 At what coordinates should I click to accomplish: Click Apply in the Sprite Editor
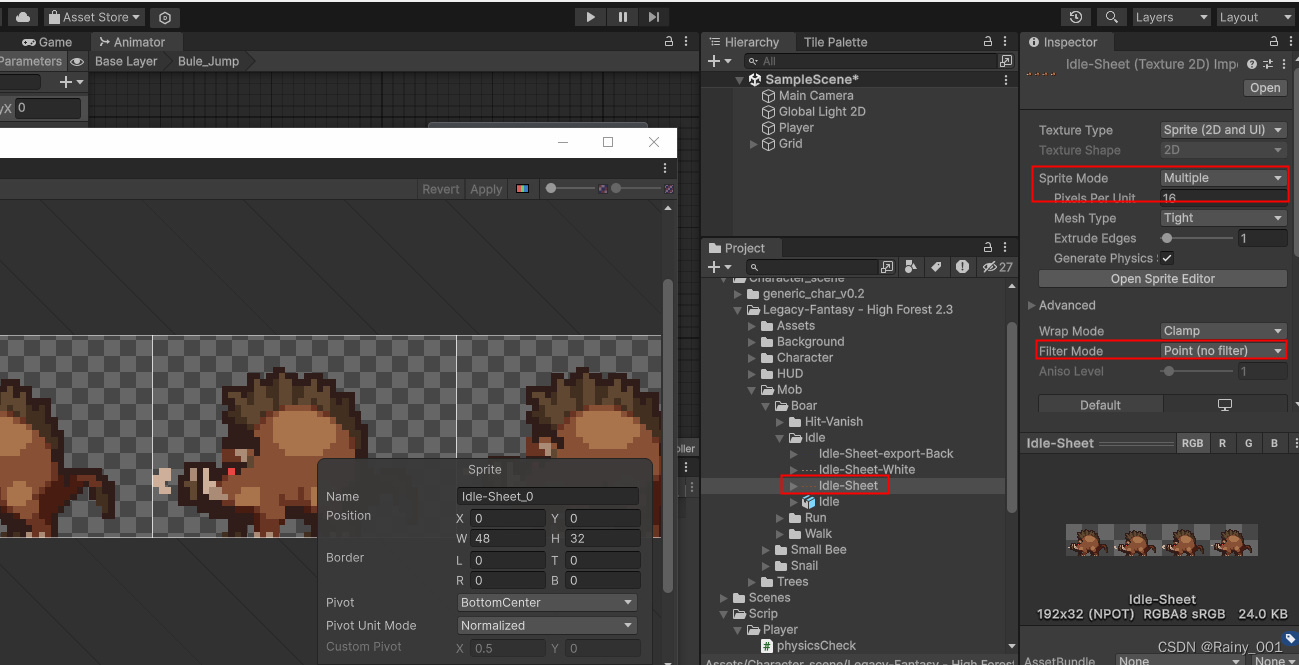coord(486,189)
